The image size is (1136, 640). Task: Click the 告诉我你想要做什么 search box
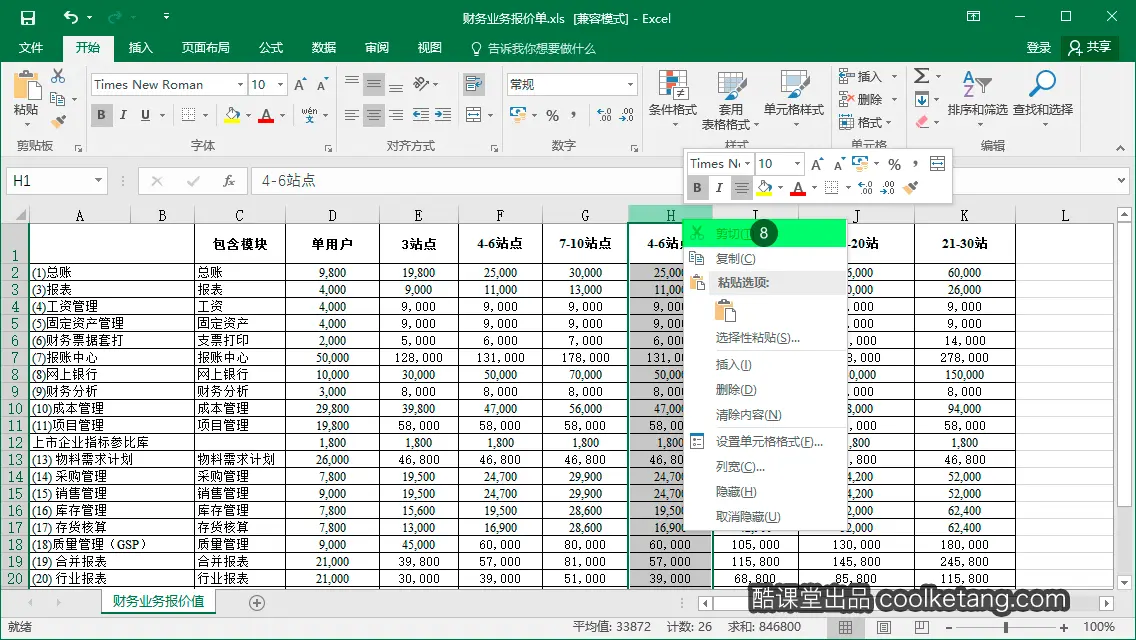click(x=533, y=49)
